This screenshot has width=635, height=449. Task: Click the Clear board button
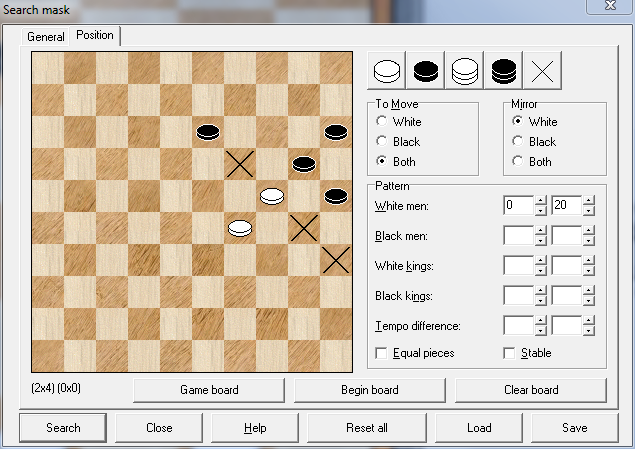[530, 390]
